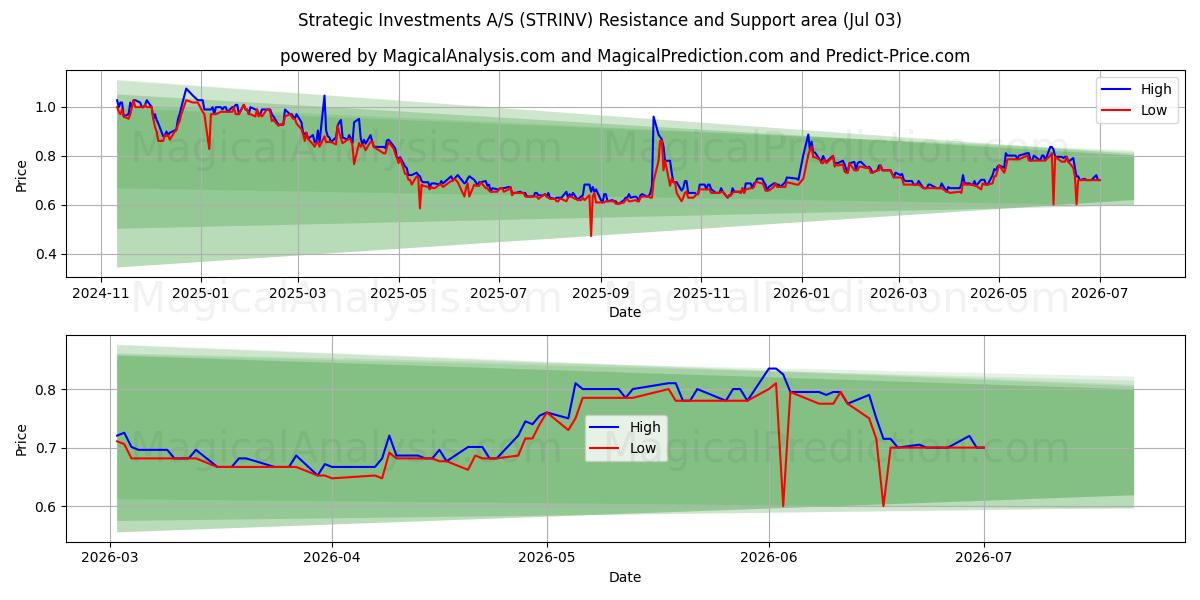The image size is (1200, 600).
Task: Click the 2025-07 tick label on top chart
Action: pyautogui.click(x=498, y=294)
